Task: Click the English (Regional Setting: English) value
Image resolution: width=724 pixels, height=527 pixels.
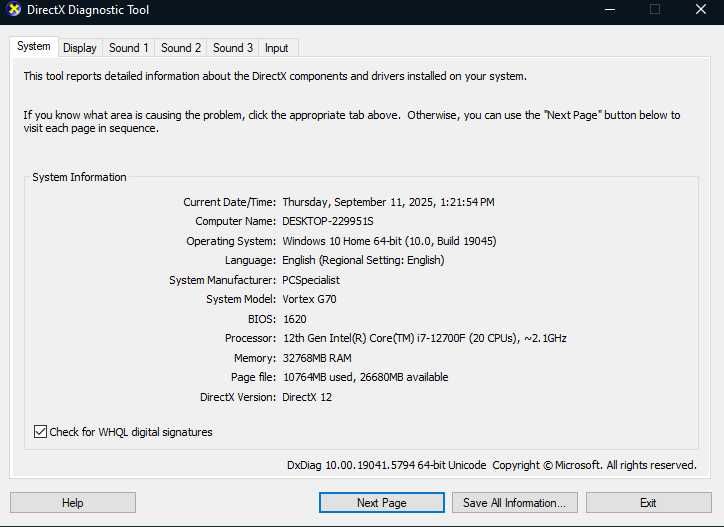Action: [x=363, y=260]
